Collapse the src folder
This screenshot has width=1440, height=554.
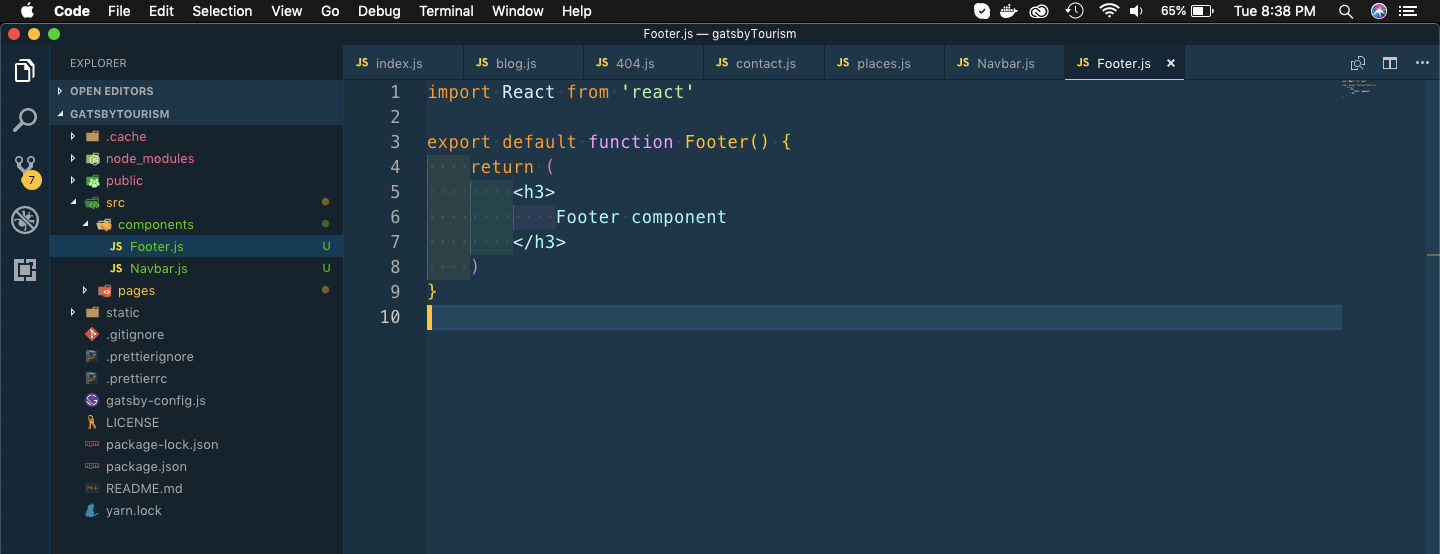point(73,202)
